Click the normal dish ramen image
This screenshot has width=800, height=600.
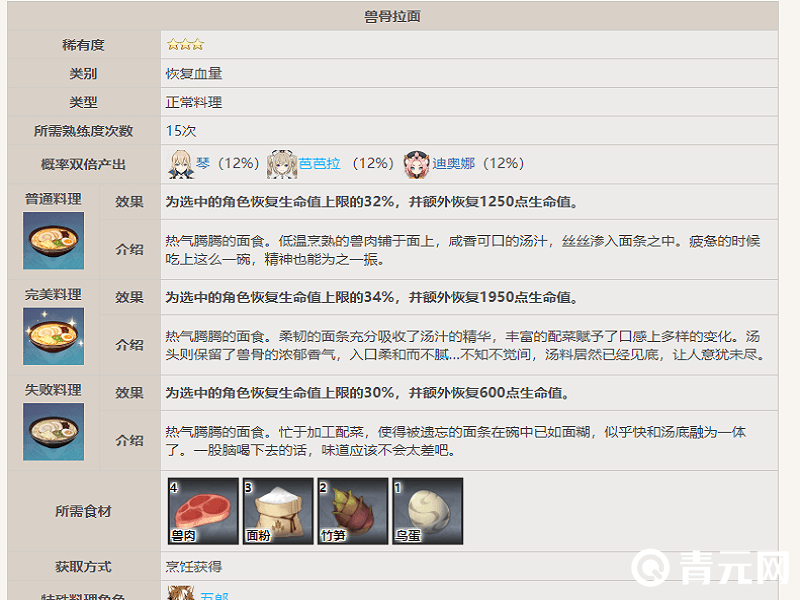(54, 241)
